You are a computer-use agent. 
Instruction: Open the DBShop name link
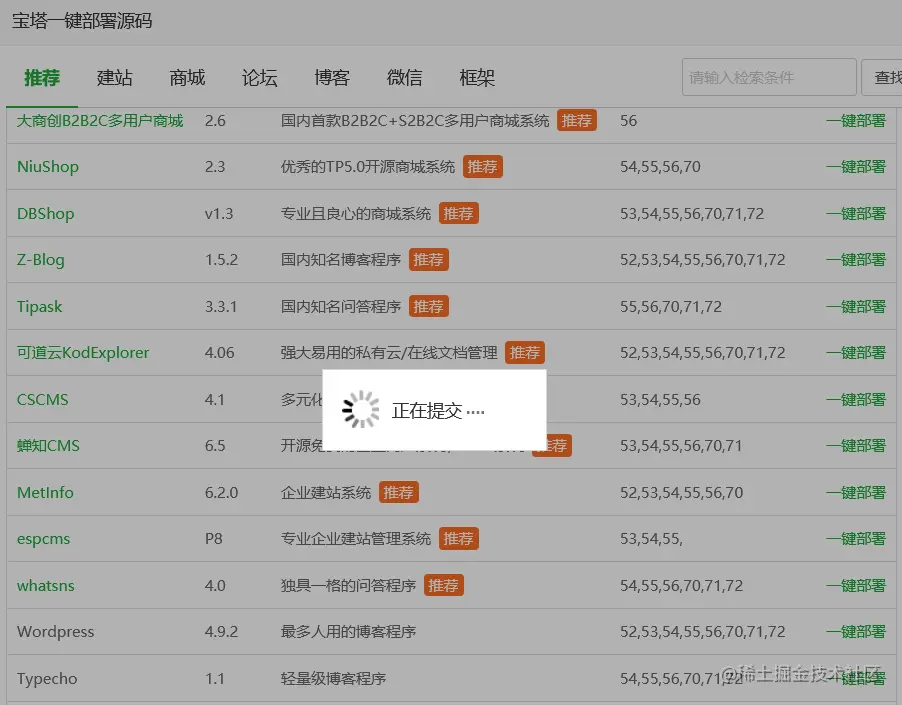45,214
